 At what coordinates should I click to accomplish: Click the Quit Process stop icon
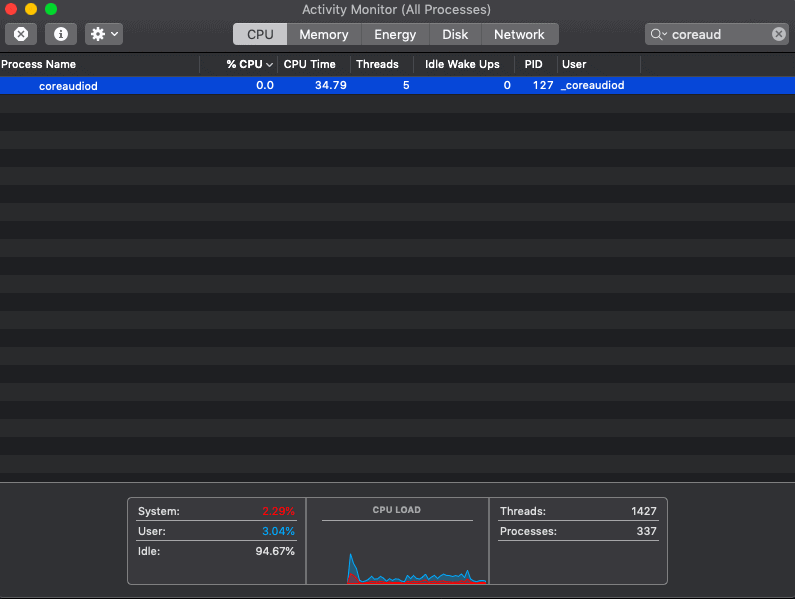click(21, 34)
